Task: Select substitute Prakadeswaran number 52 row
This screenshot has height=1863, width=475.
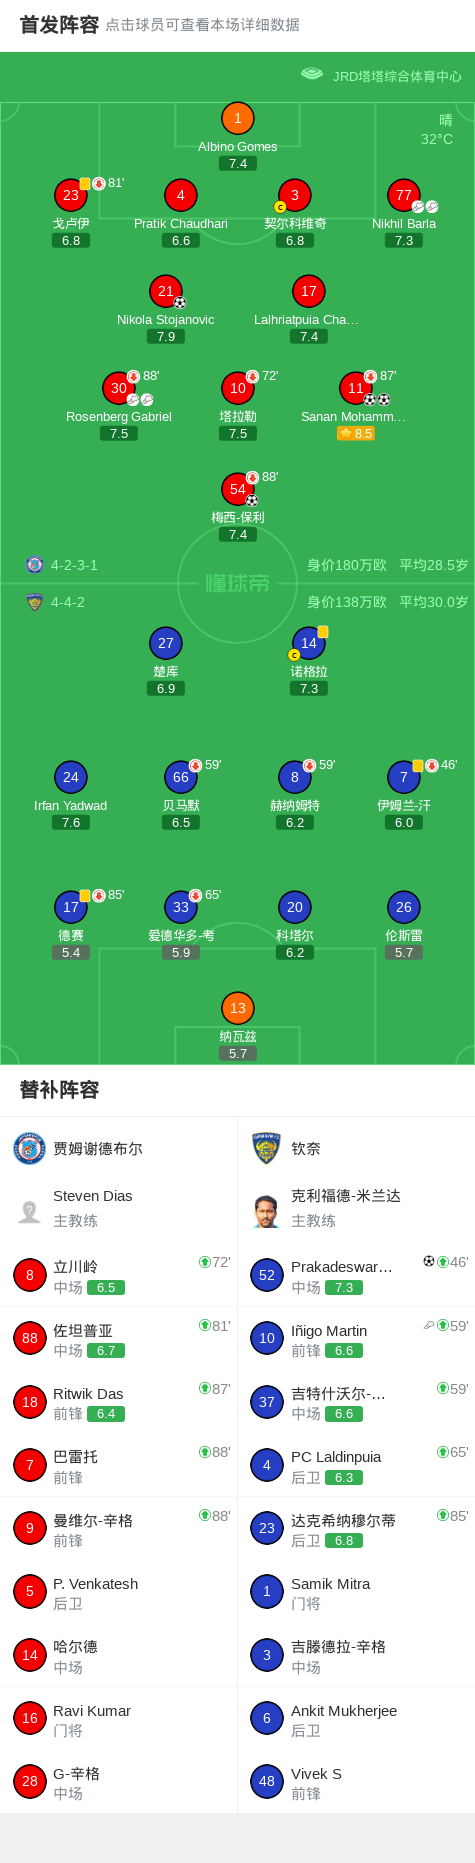Action: (x=356, y=1275)
